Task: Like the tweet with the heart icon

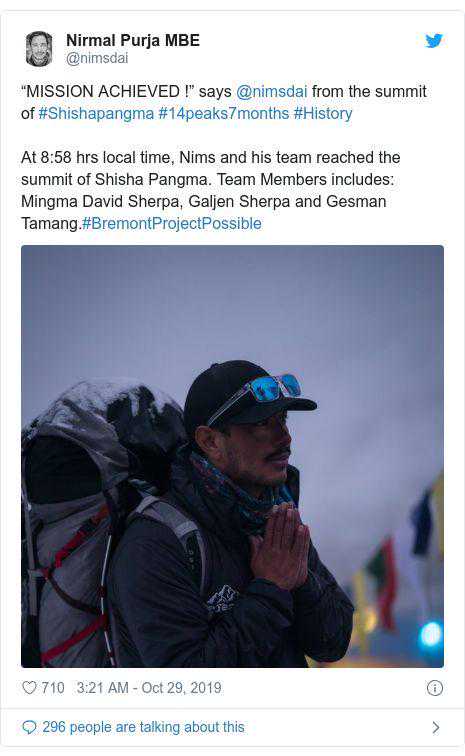Action: (29, 688)
